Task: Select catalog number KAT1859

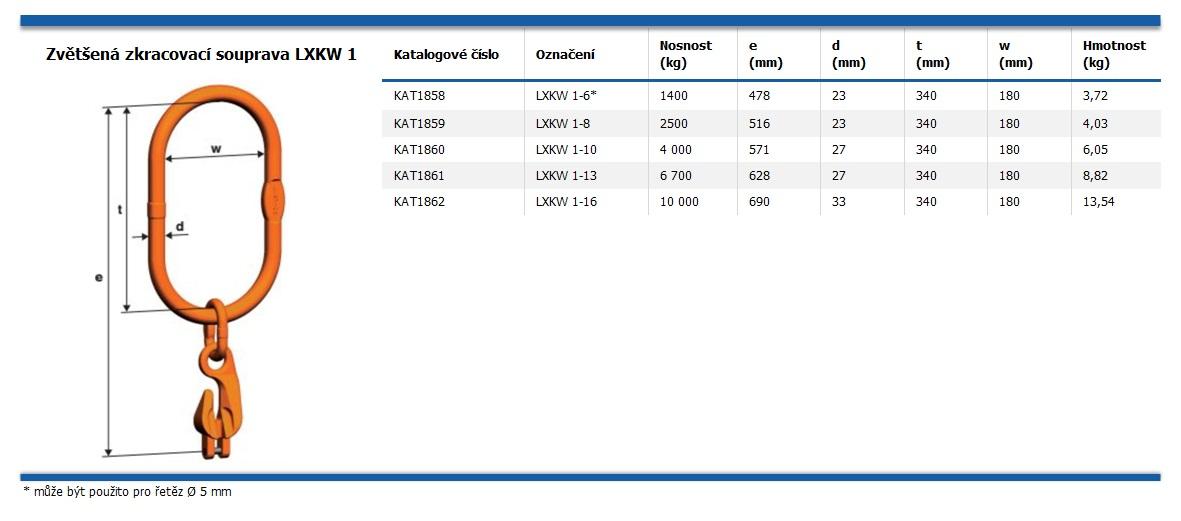Action: coord(420,124)
